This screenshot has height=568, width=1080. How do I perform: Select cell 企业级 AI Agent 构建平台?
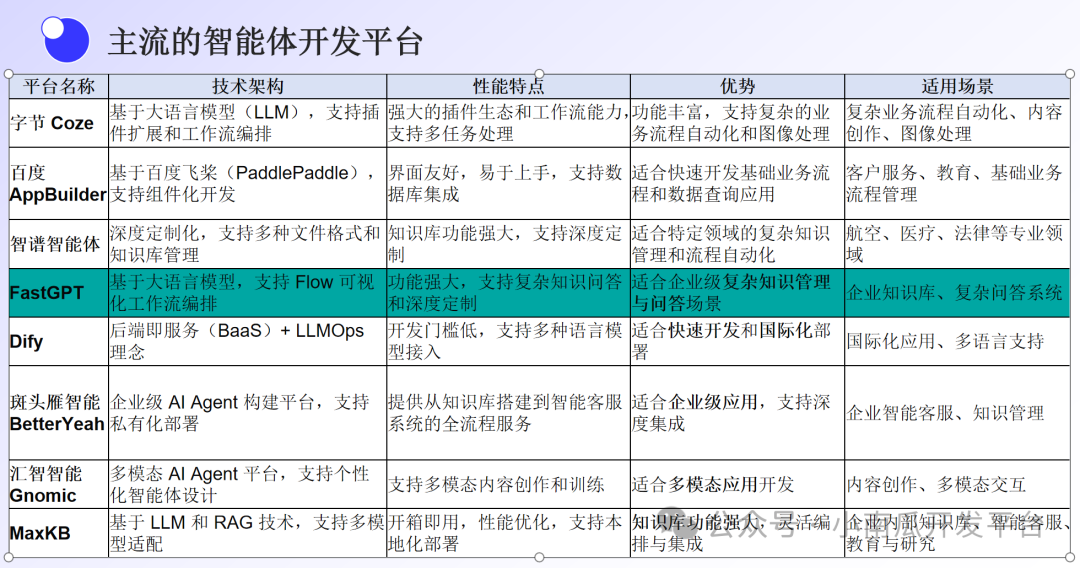[x=247, y=412]
